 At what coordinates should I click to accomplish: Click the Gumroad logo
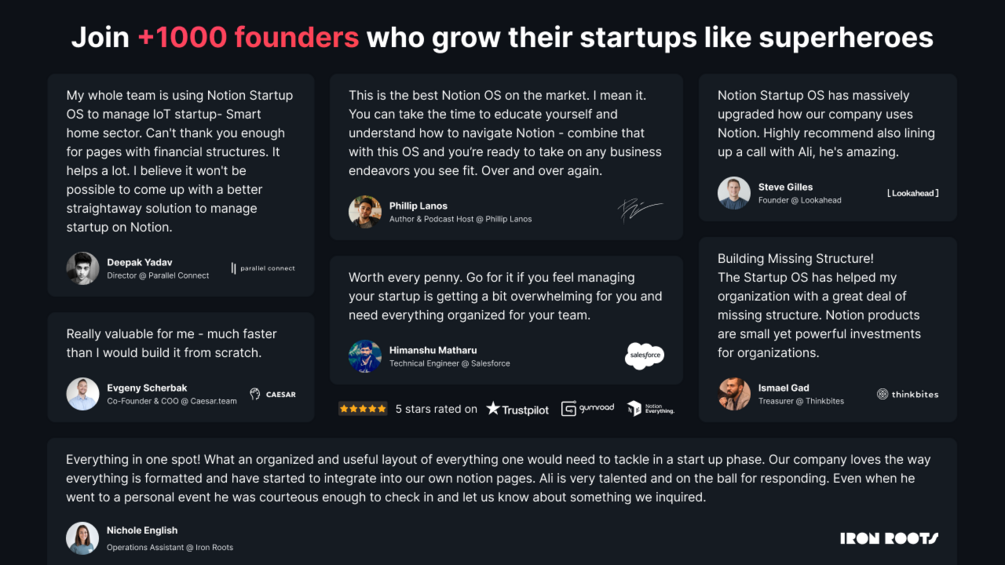coord(587,408)
